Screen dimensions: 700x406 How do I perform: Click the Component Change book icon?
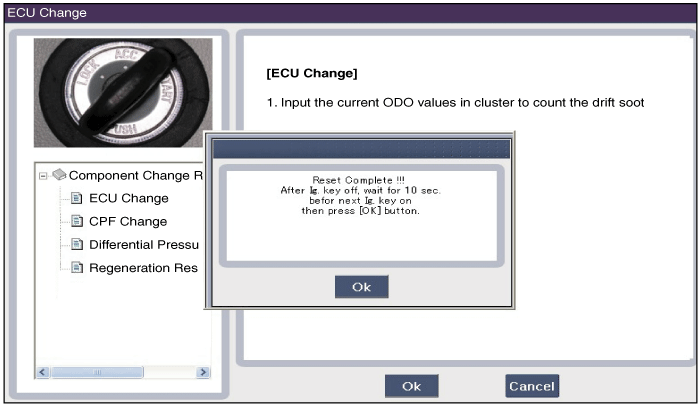coord(59,175)
